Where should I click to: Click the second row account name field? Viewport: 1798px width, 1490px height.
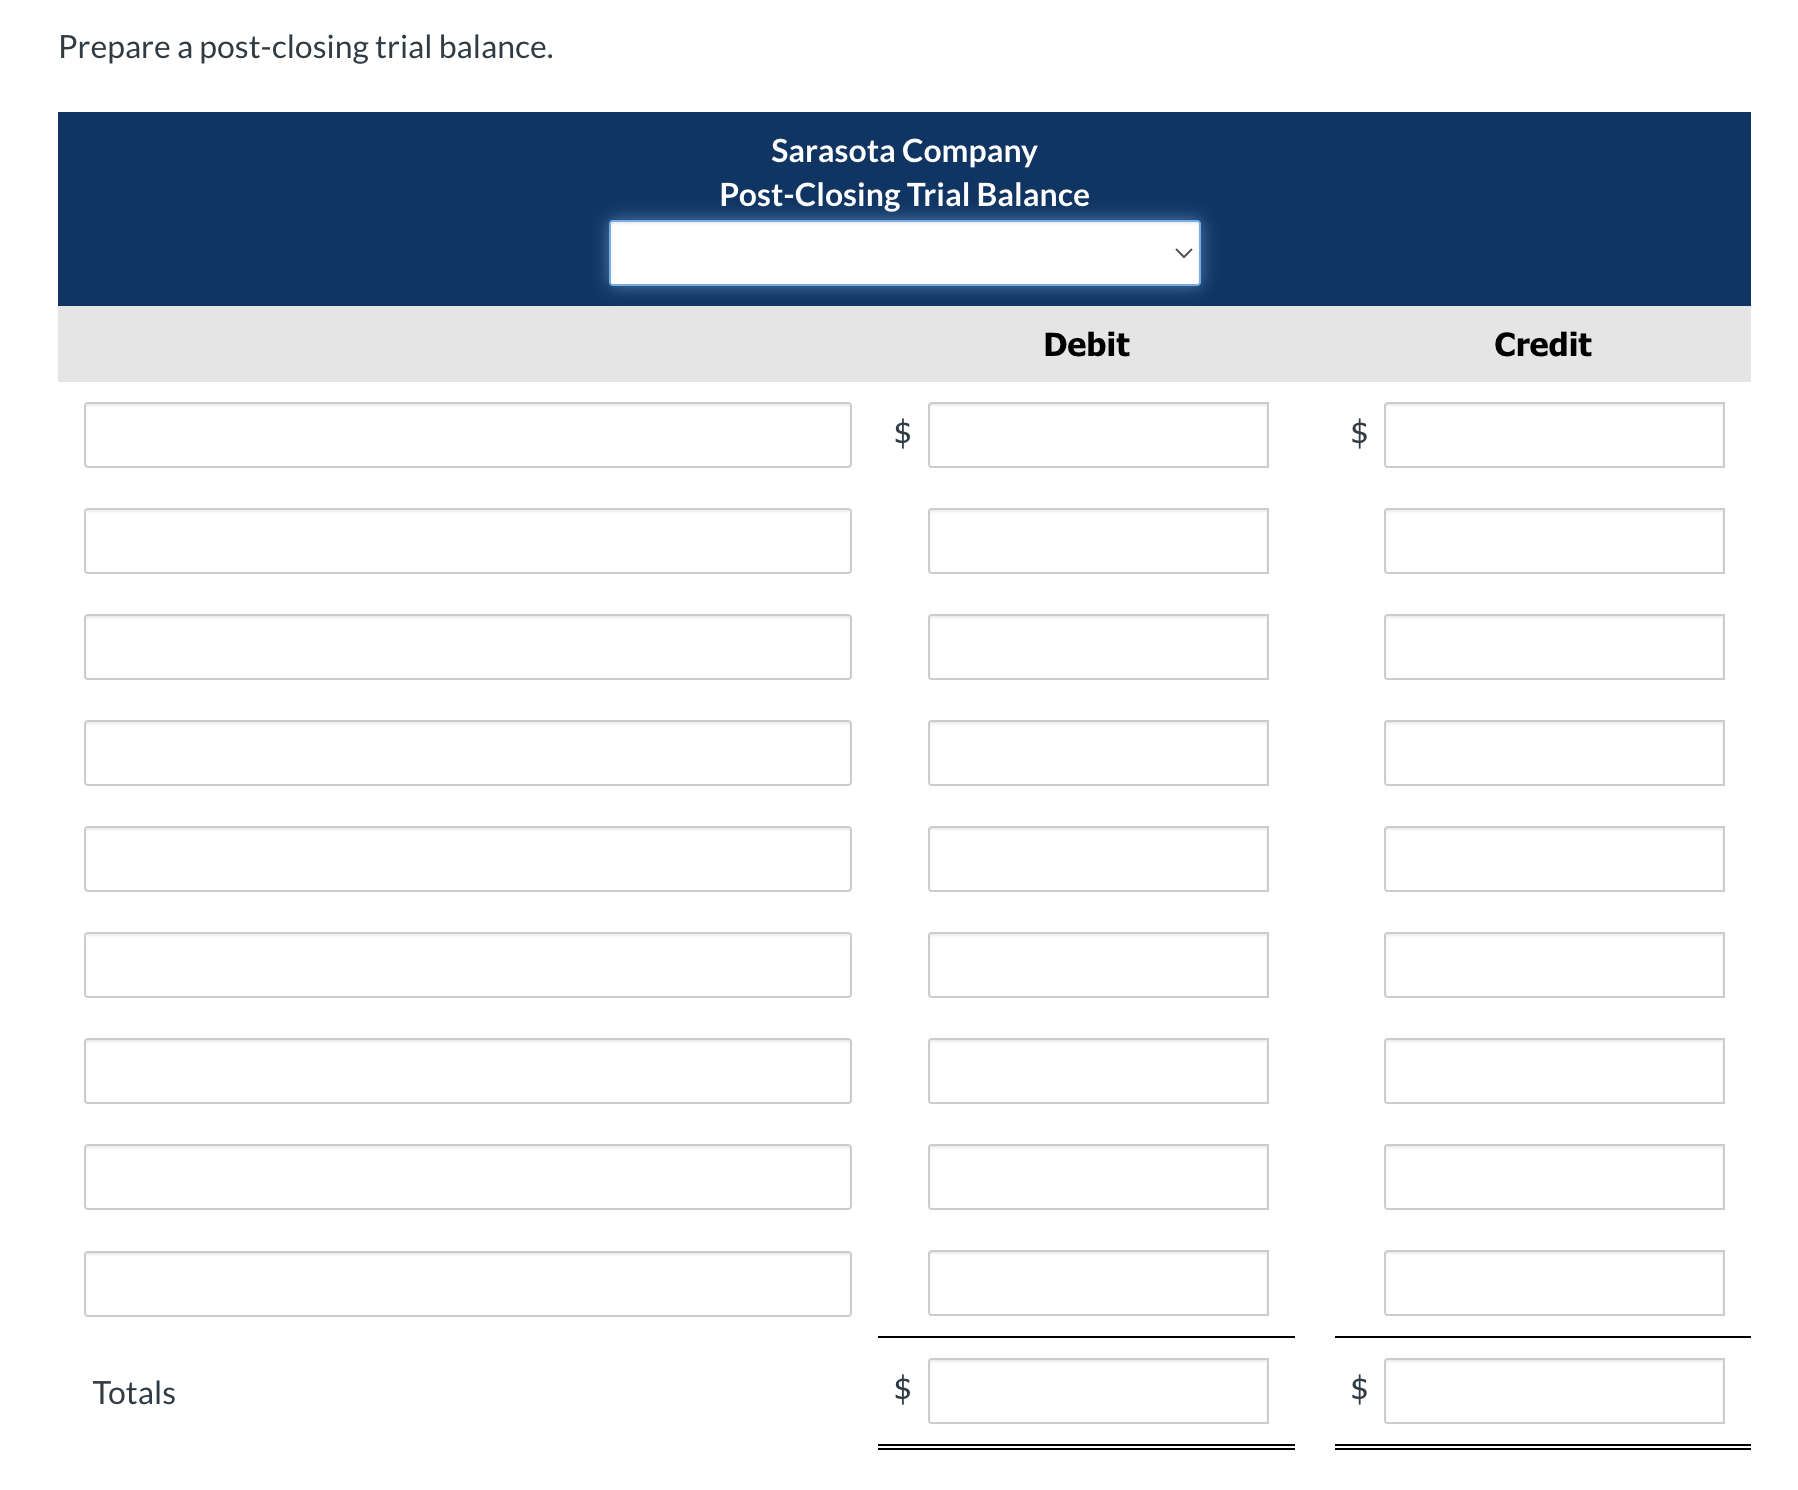(468, 541)
